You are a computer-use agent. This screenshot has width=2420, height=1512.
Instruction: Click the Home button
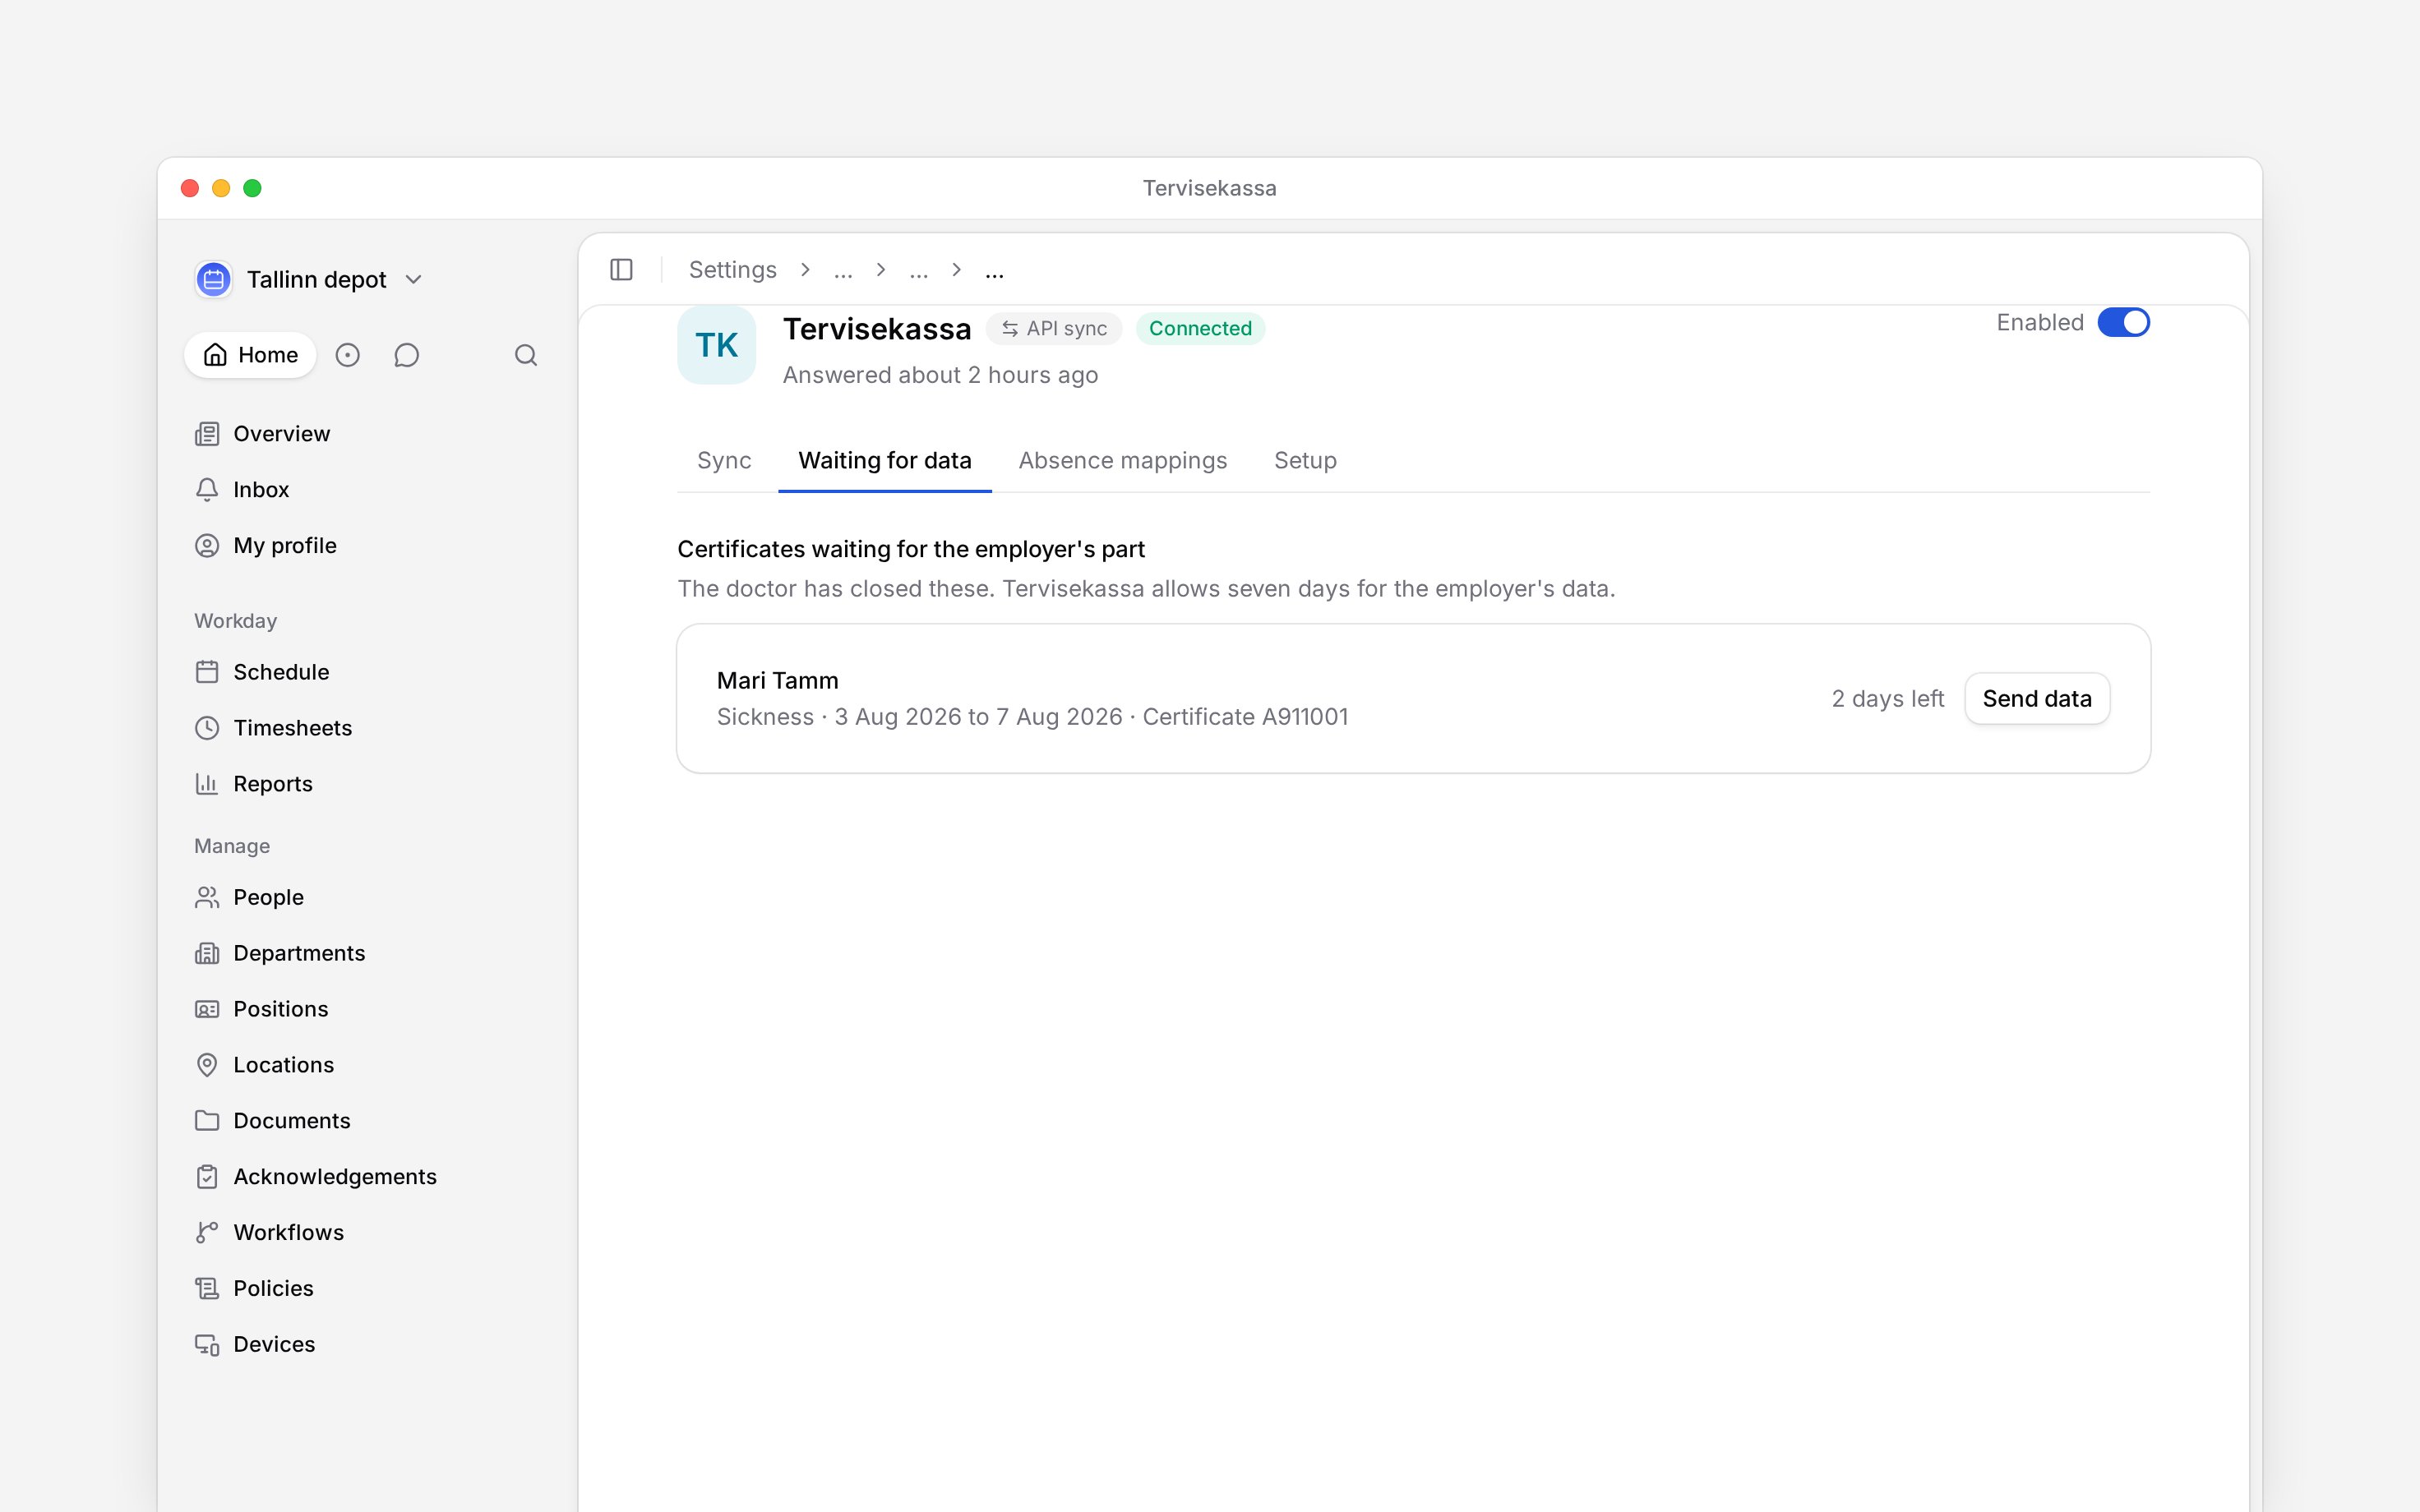click(250, 355)
